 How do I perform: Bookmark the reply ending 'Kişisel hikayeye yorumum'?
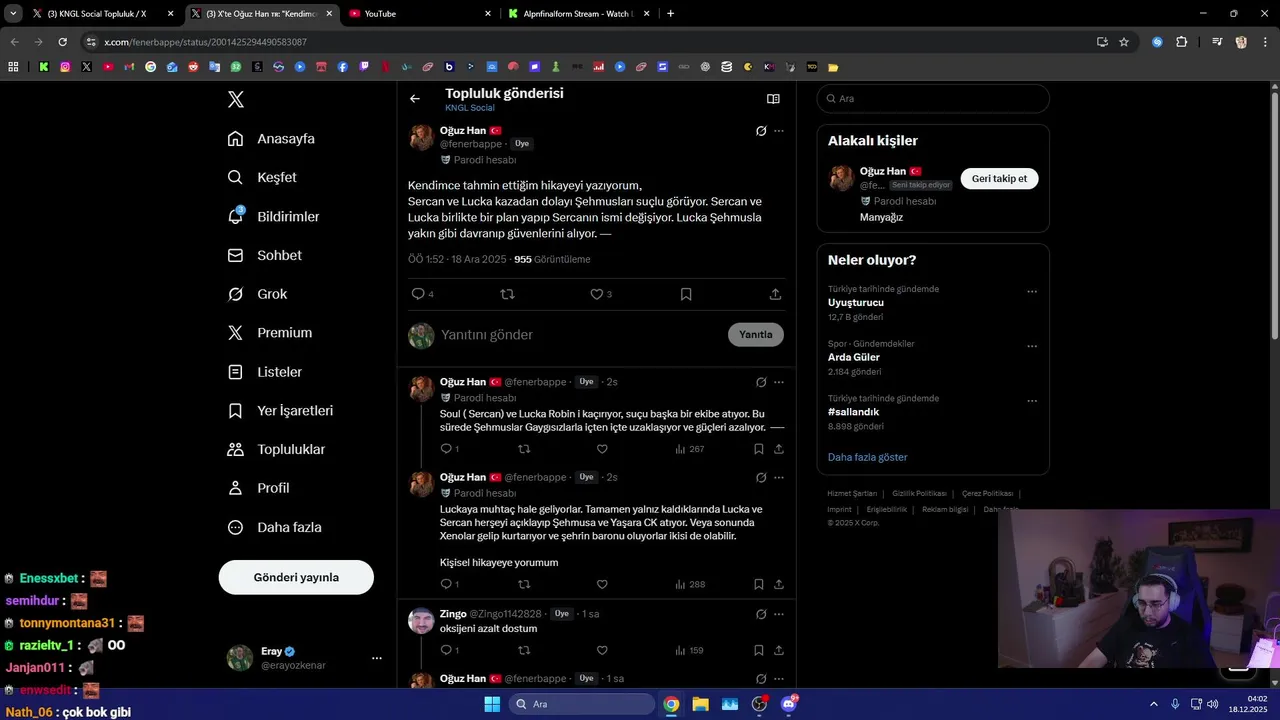pos(759,584)
